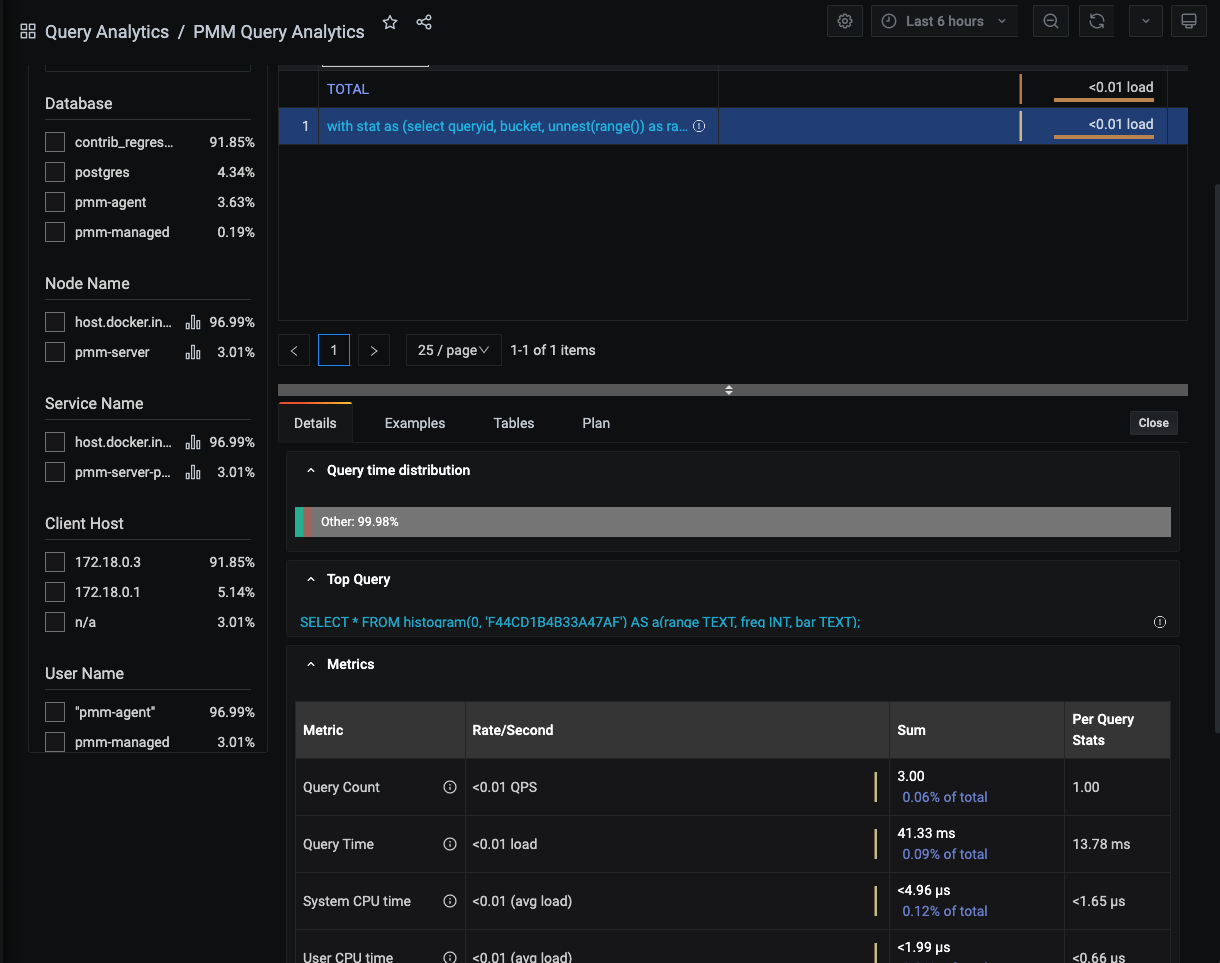
Task: Open the Last 6 hours time picker
Action: (x=944, y=21)
